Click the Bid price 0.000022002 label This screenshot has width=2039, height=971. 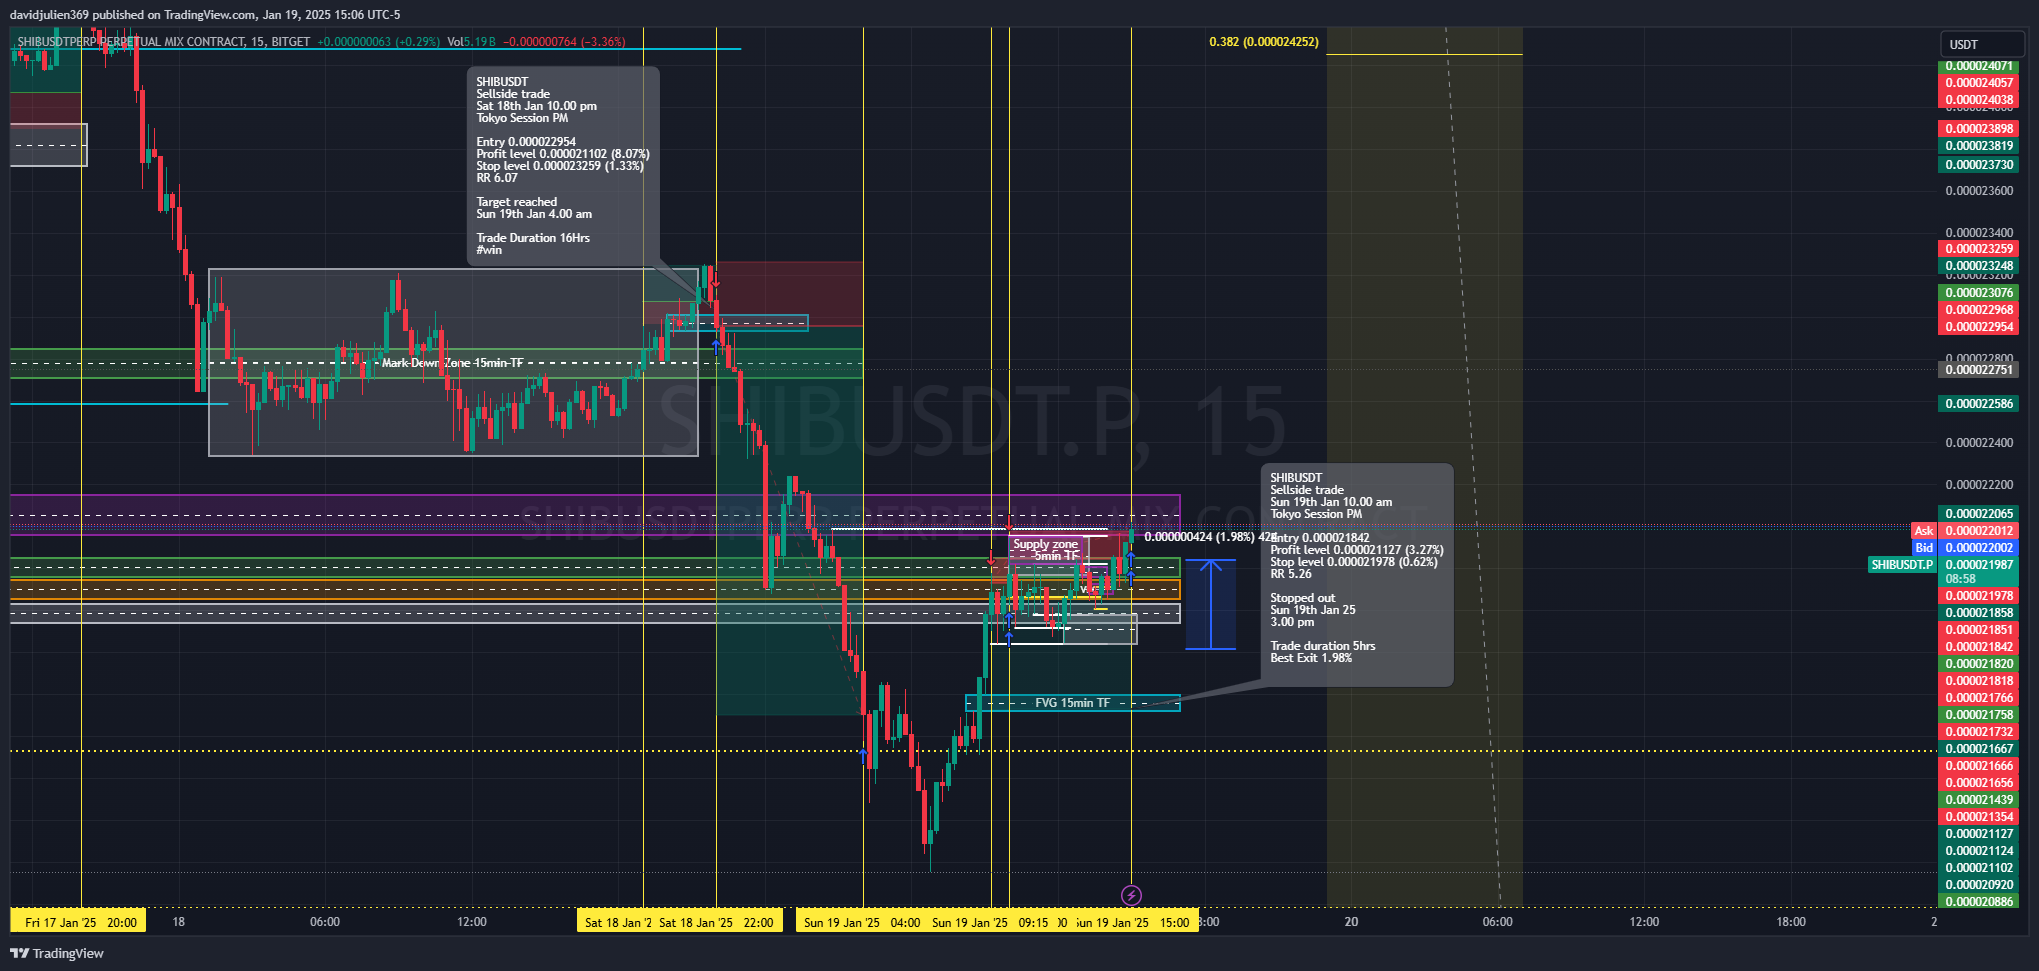pyautogui.click(x=1979, y=548)
